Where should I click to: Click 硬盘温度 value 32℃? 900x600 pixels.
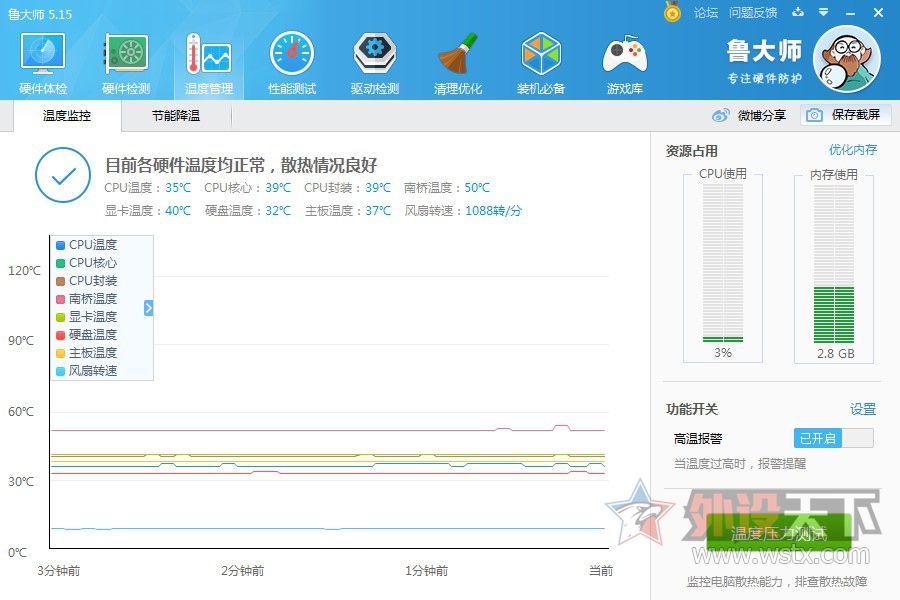[278, 211]
